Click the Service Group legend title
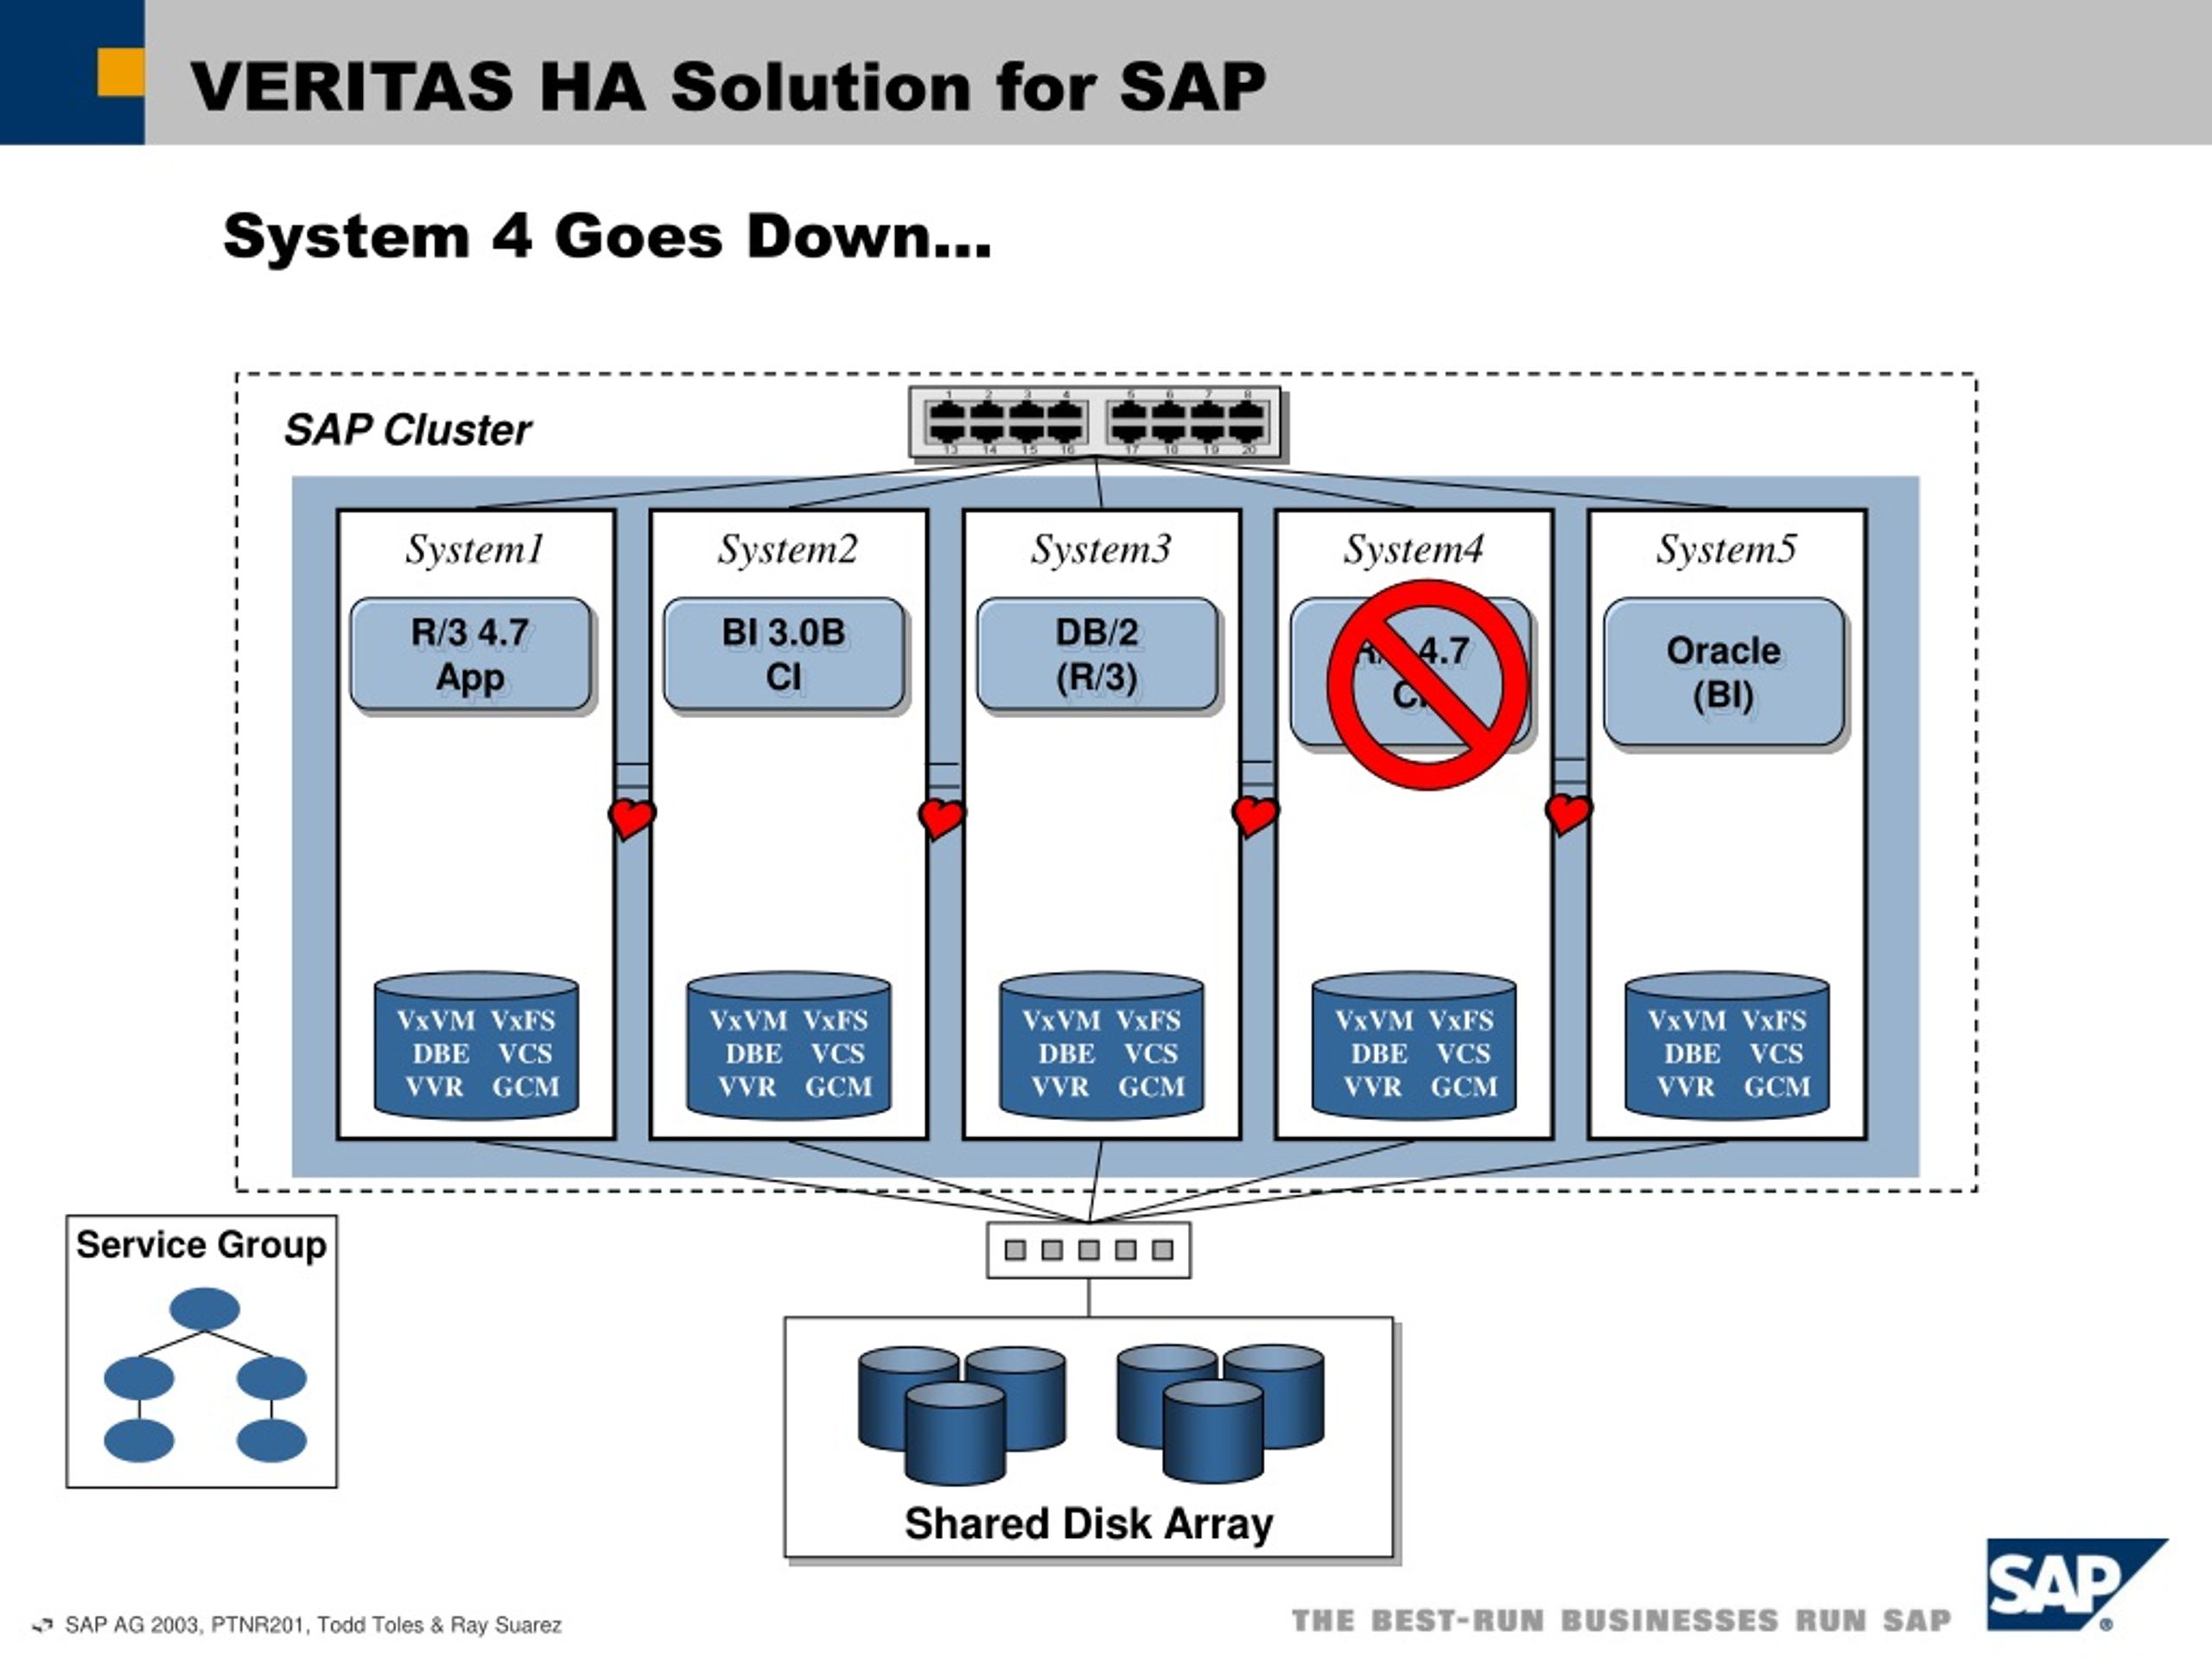Viewport: 2212px width, 1659px height. point(201,1245)
